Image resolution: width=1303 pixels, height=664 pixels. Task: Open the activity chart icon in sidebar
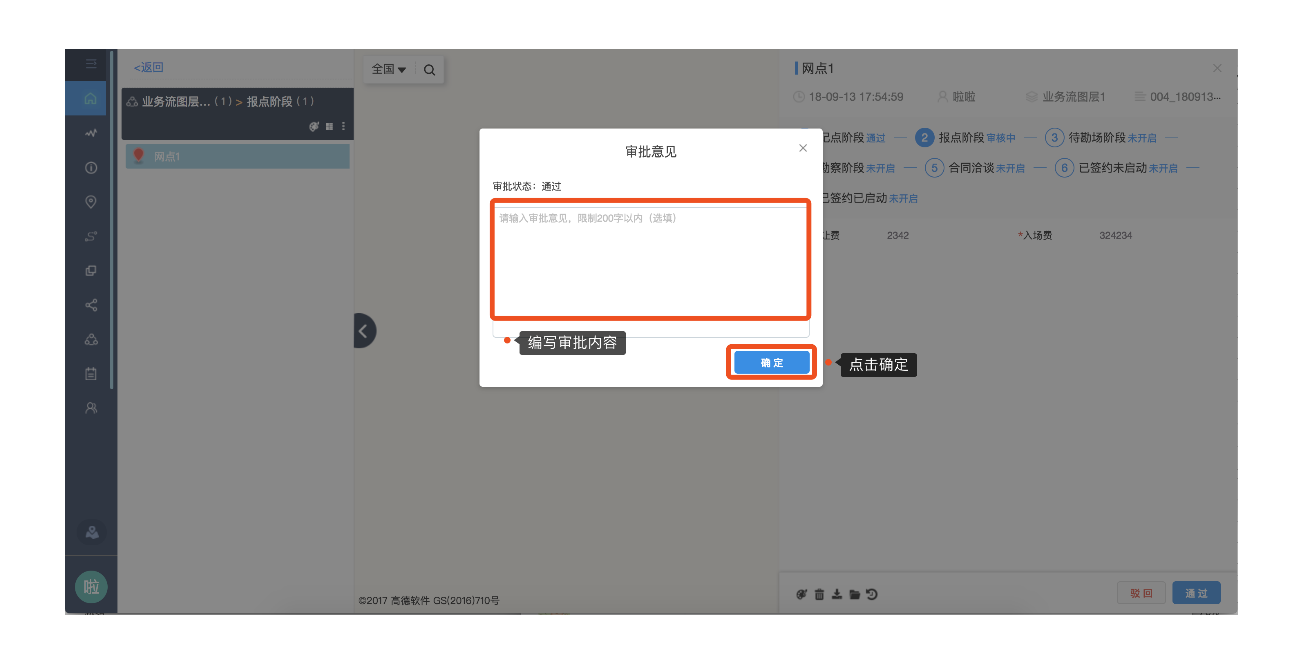(x=91, y=133)
